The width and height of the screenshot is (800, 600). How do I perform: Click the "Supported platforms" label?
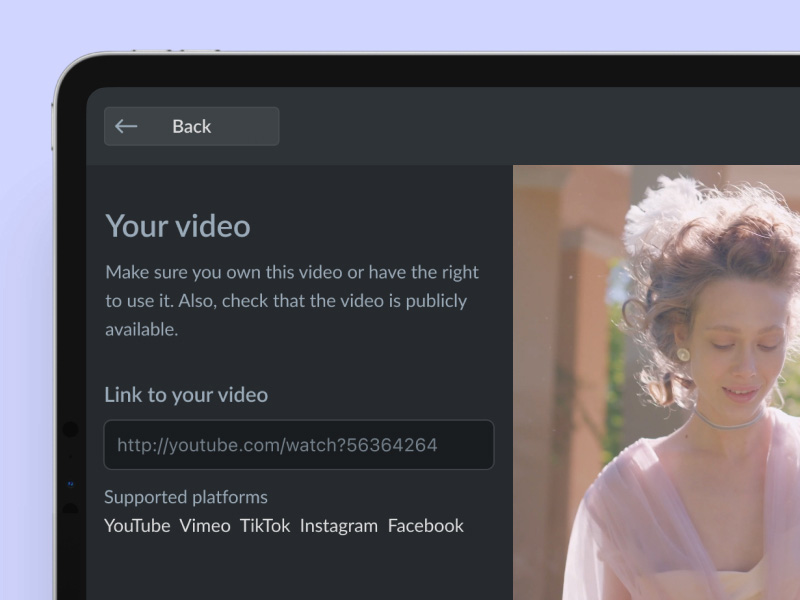186,497
